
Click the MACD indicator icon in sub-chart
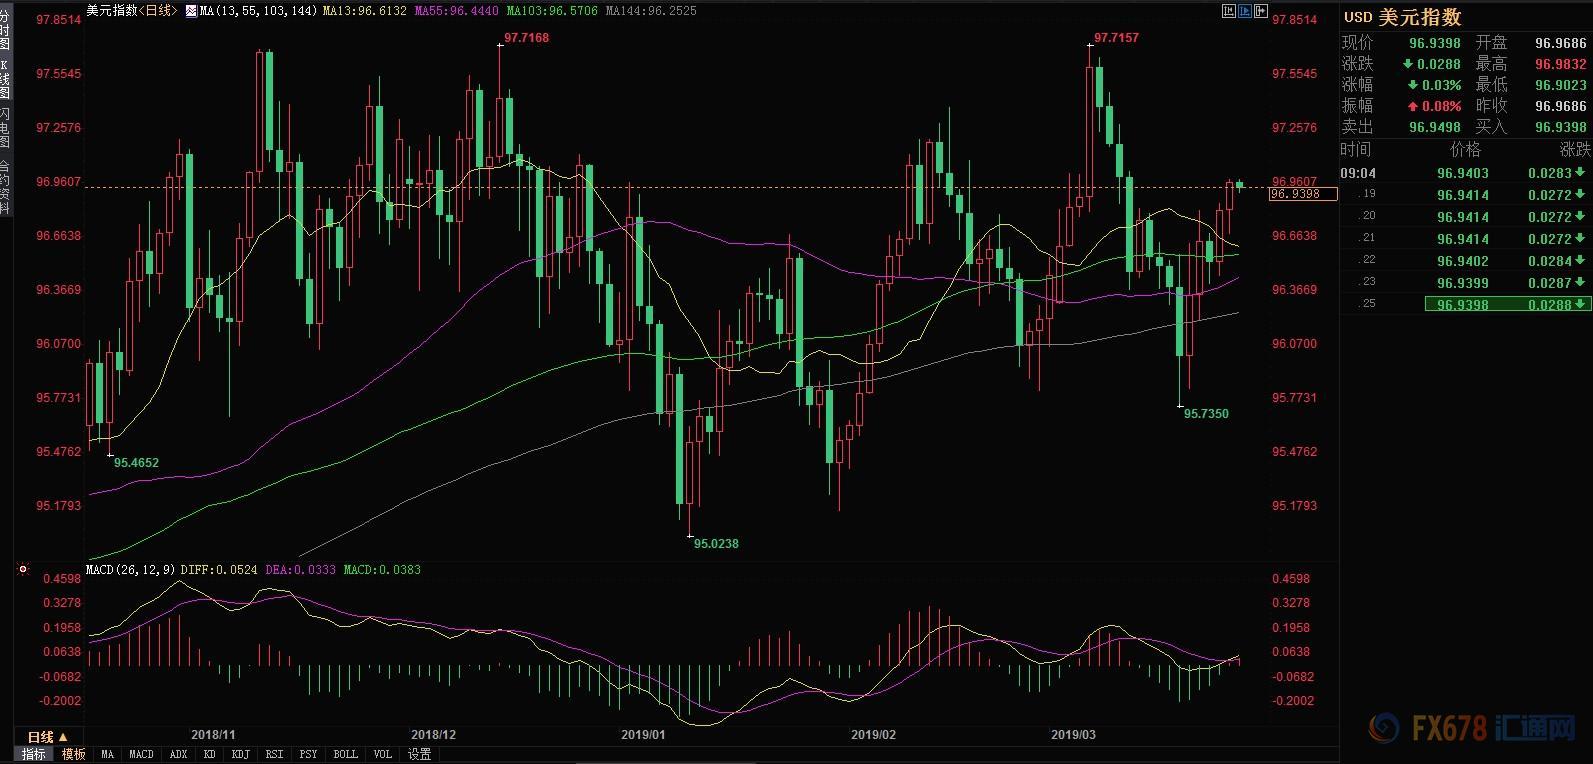(22, 570)
